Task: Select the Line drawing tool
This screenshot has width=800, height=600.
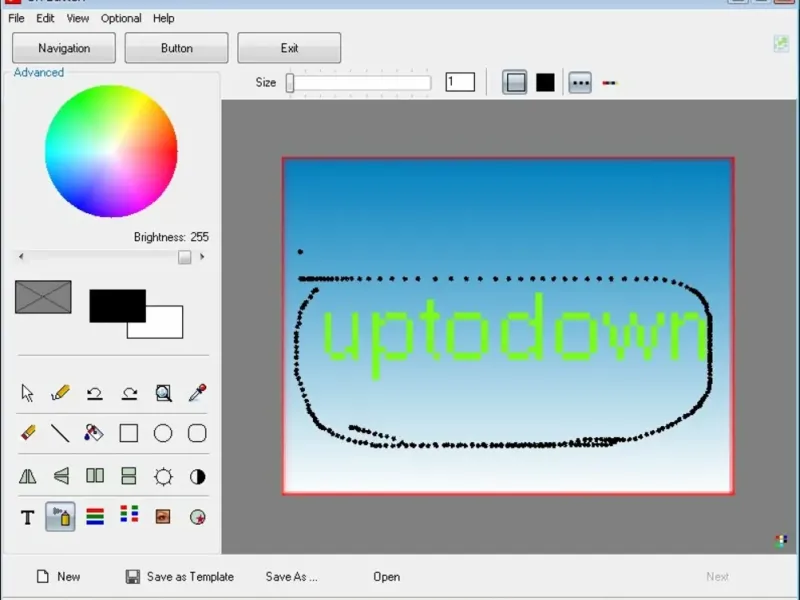Action: point(60,433)
